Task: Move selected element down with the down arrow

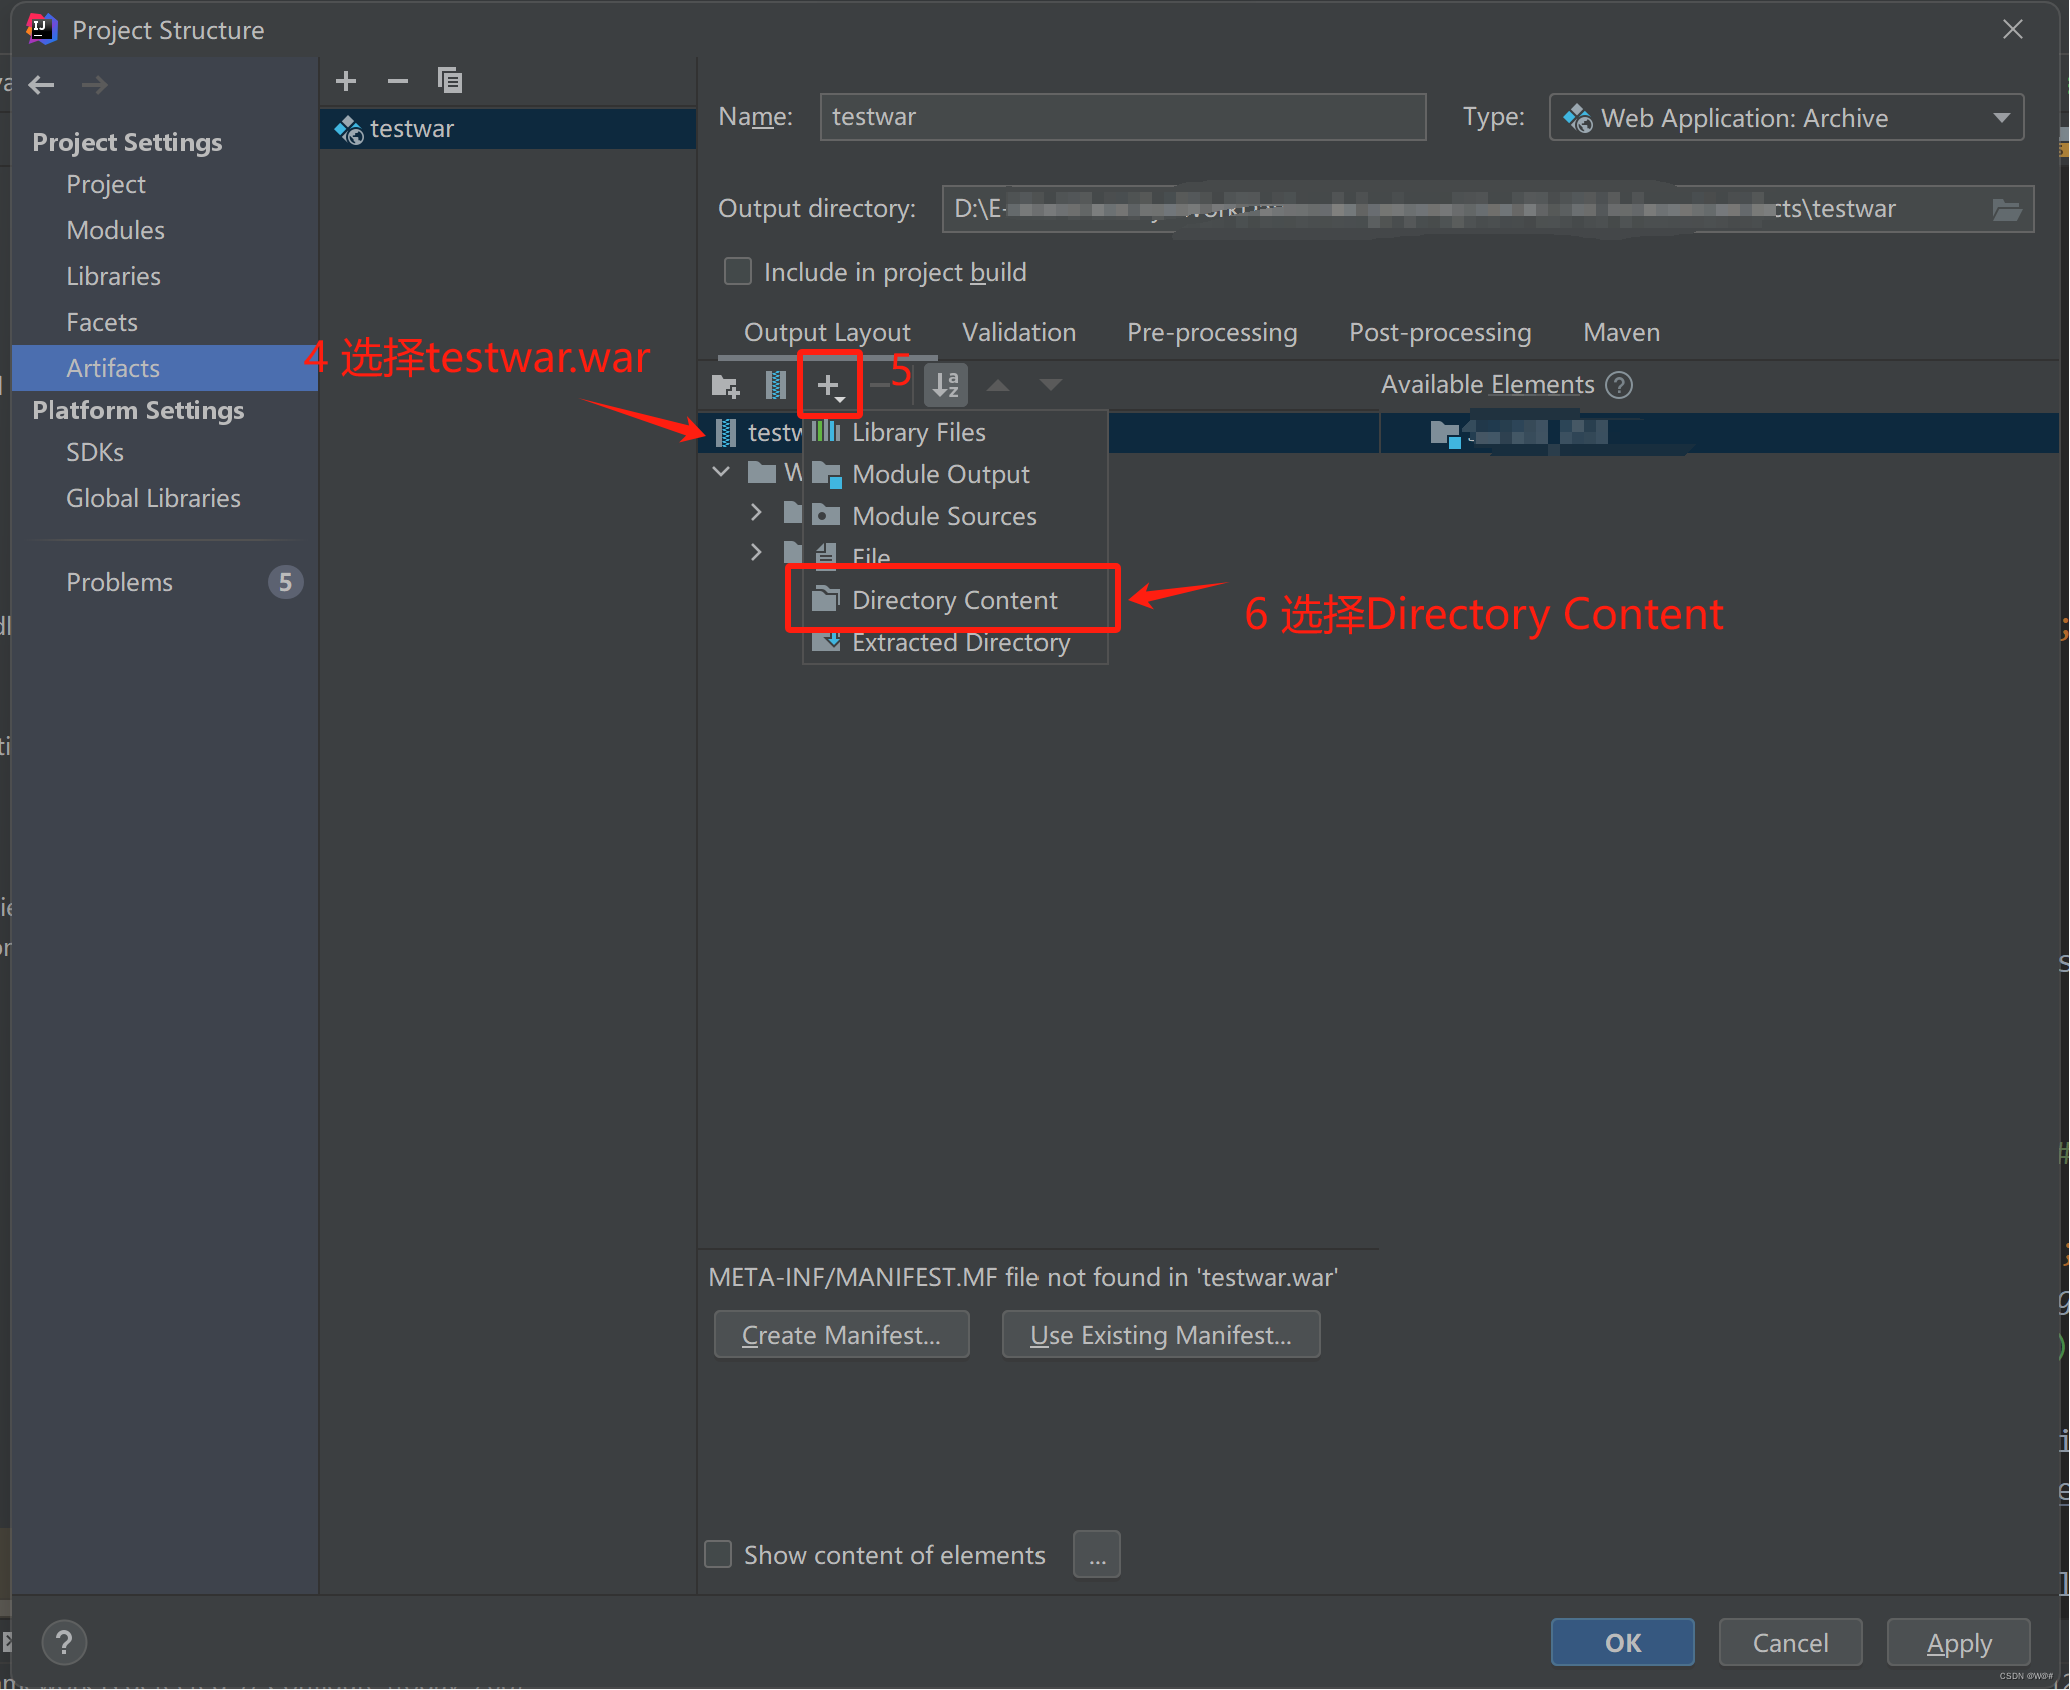Action: (x=1050, y=385)
